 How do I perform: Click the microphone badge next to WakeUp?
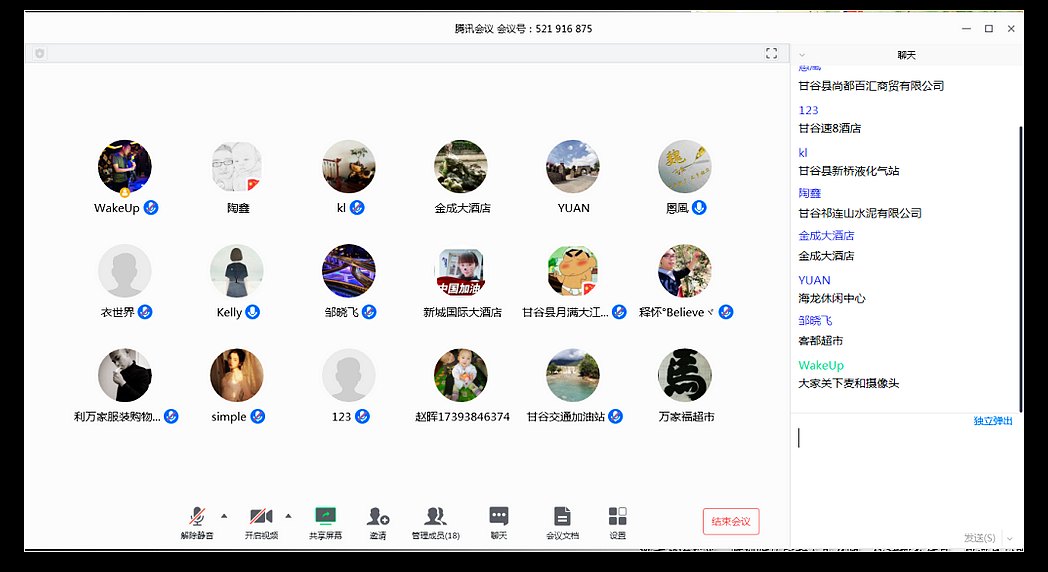[x=151, y=208]
